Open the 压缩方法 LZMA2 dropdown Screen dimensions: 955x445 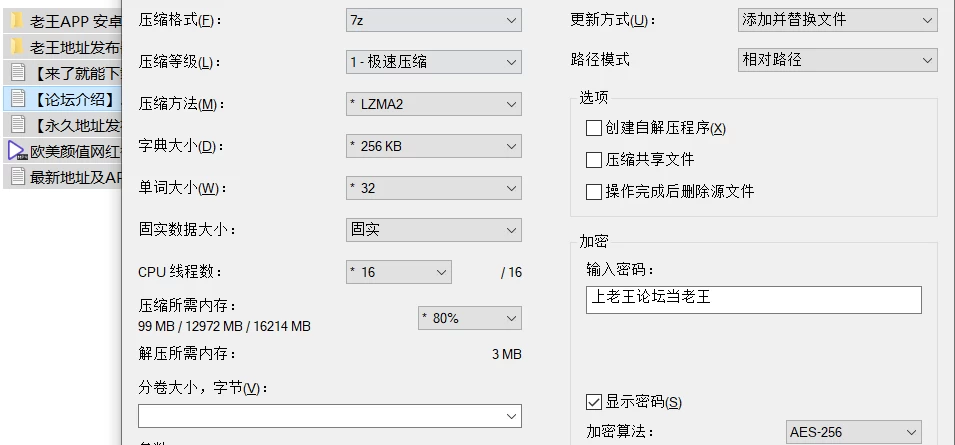click(x=434, y=104)
